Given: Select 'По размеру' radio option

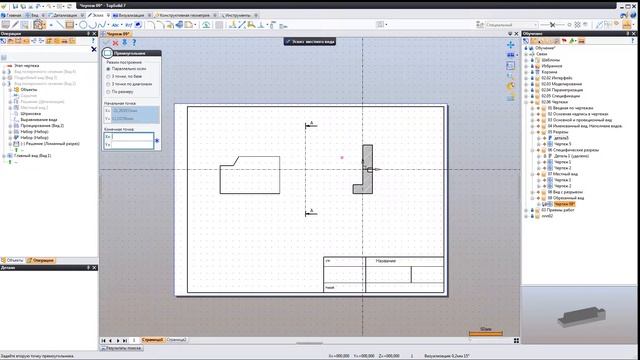Looking at the screenshot, I should click(108, 92).
